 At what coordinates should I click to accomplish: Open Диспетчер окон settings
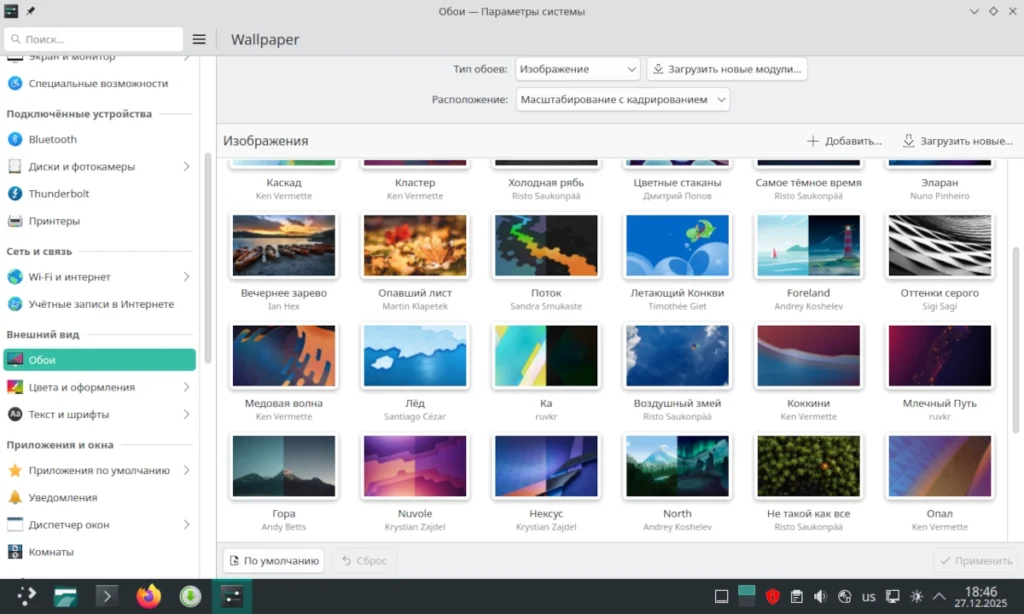(x=99, y=525)
